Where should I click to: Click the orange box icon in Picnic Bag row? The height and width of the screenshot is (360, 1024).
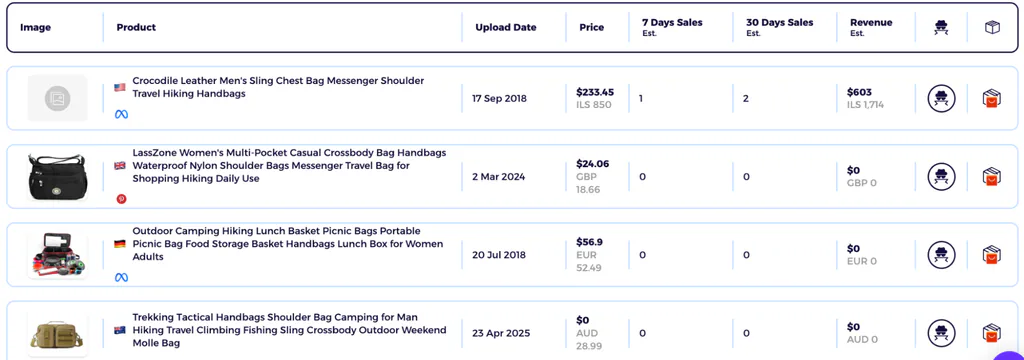[x=991, y=255]
